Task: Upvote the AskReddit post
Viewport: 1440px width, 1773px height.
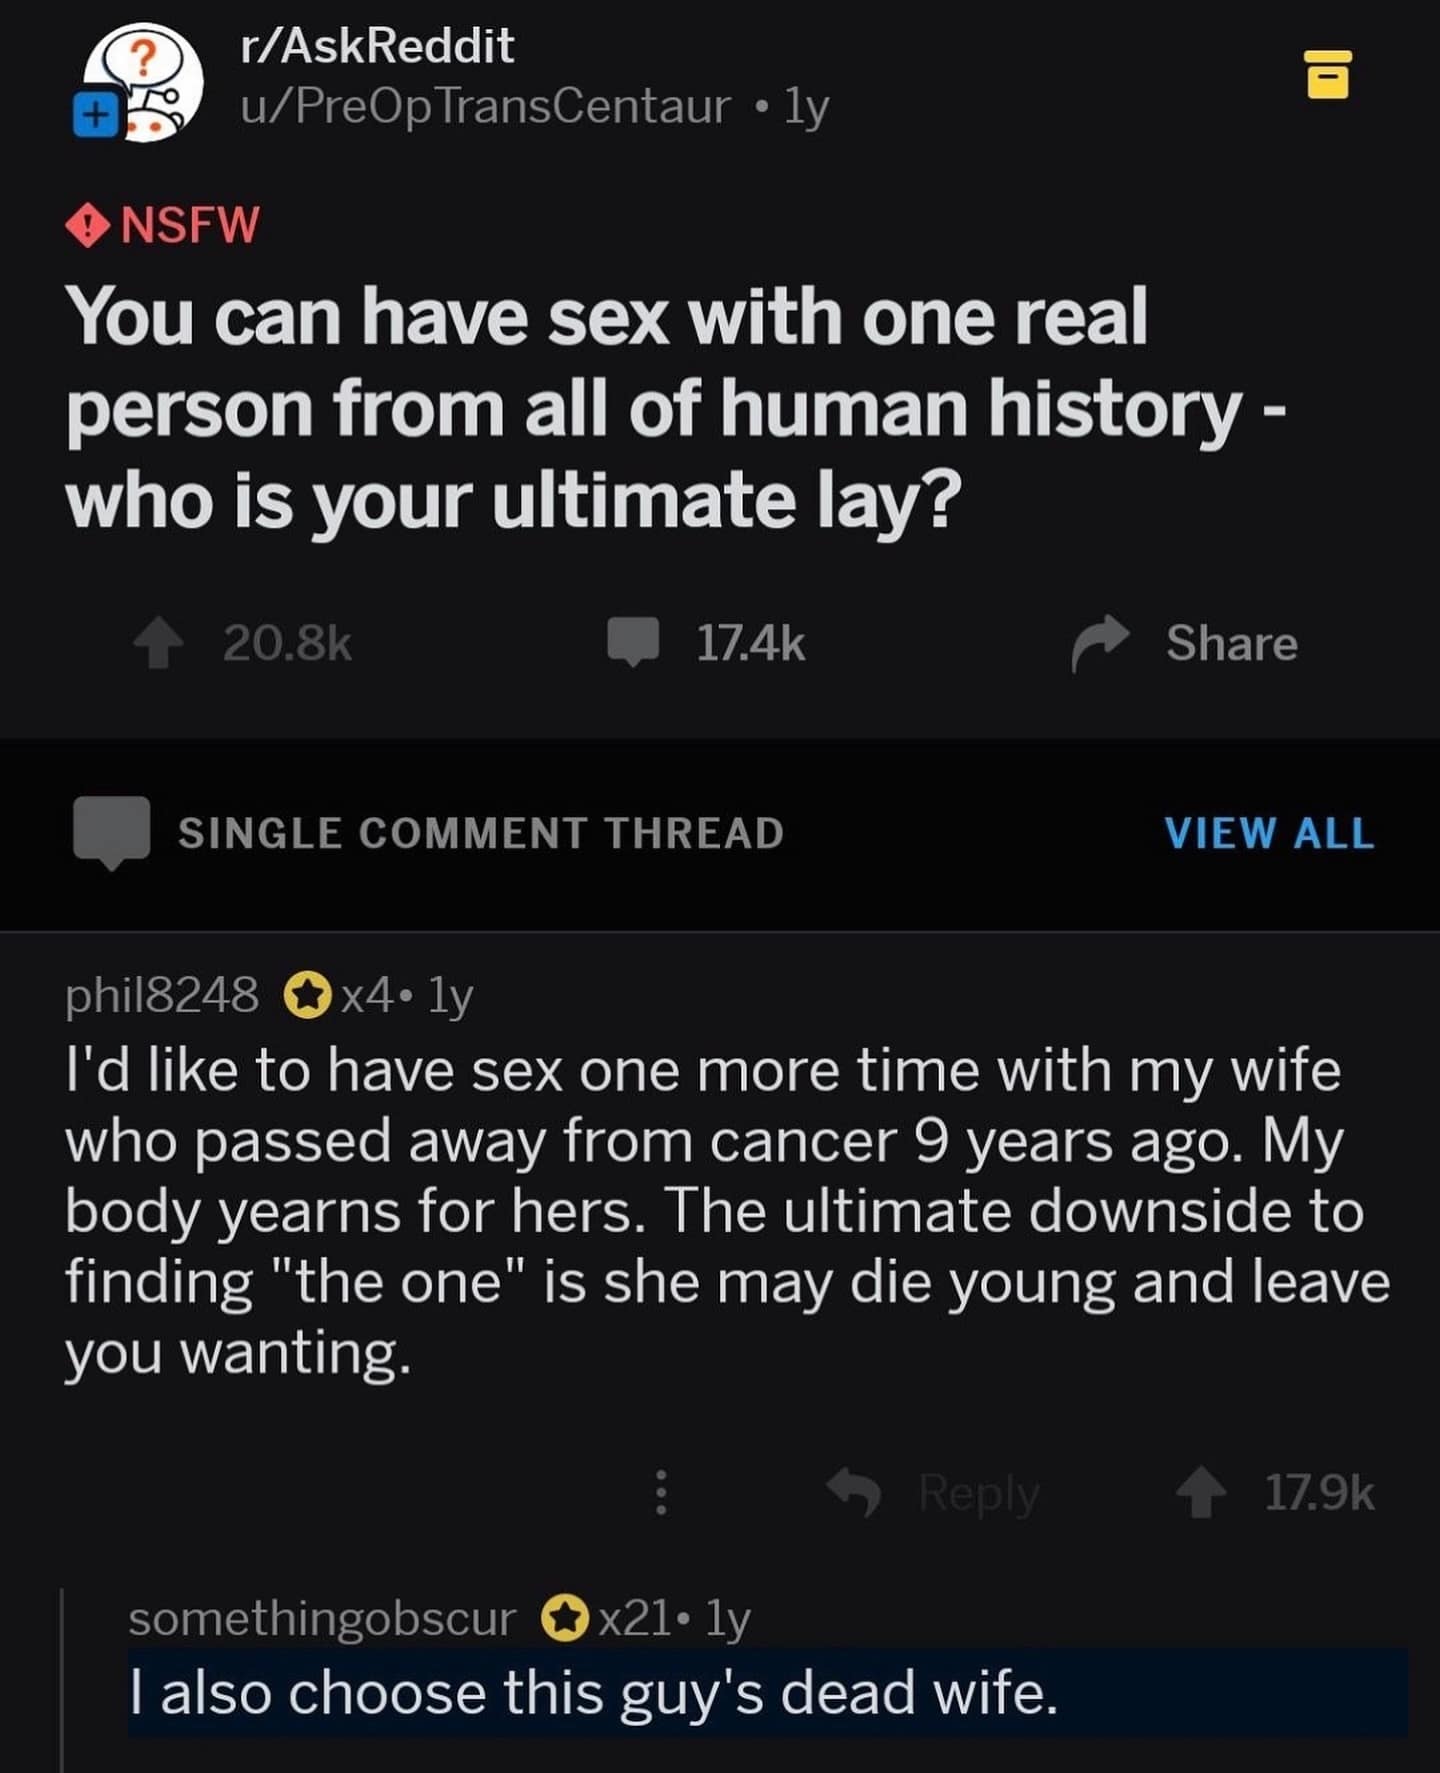Action: coord(159,643)
